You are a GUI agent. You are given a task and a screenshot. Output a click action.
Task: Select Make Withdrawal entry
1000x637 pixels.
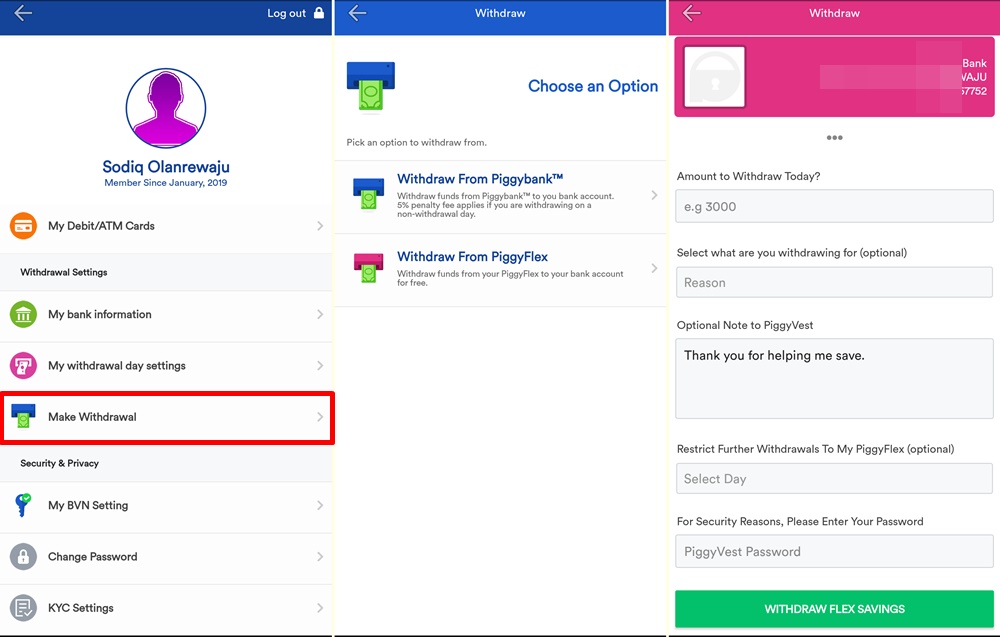(167, 417)
